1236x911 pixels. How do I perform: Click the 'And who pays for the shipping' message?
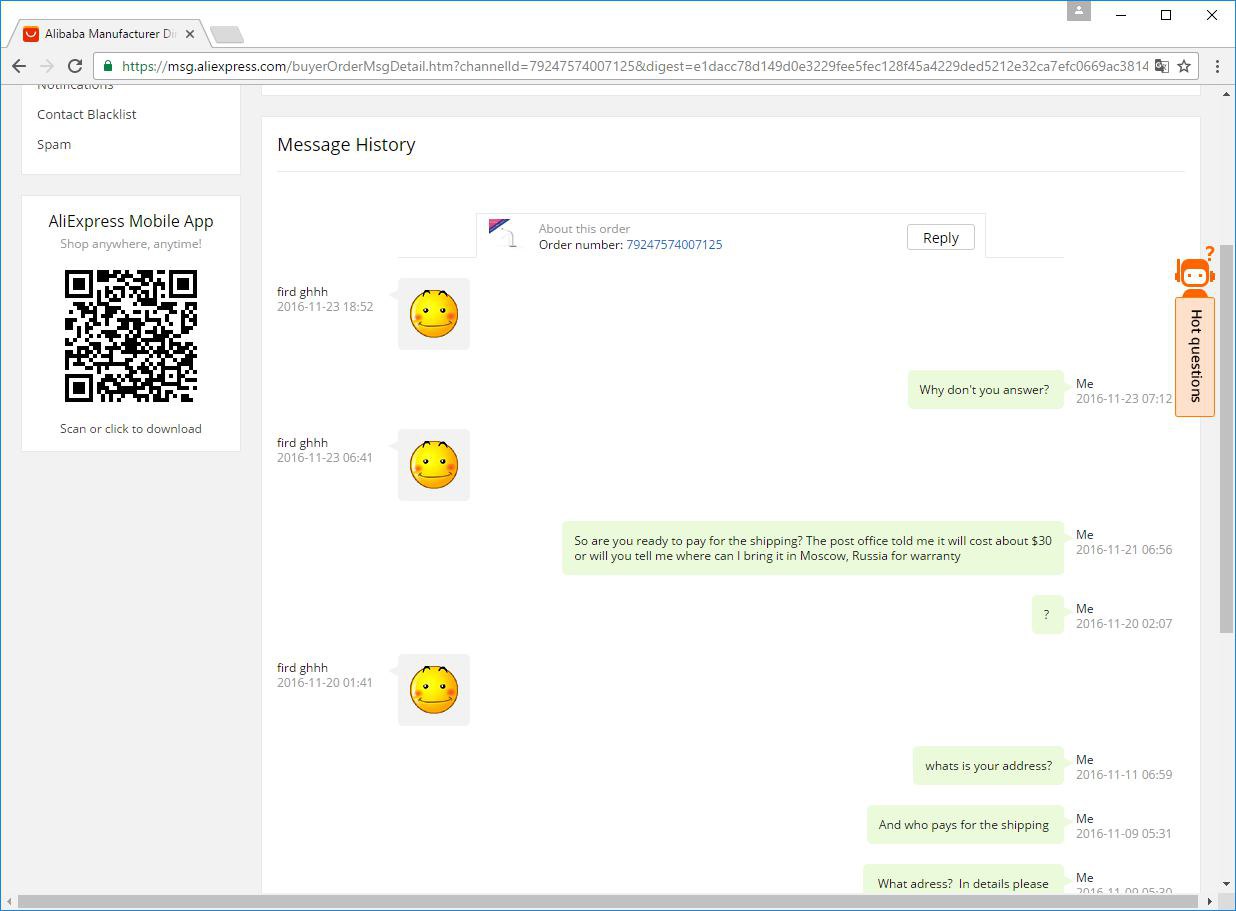965,825
